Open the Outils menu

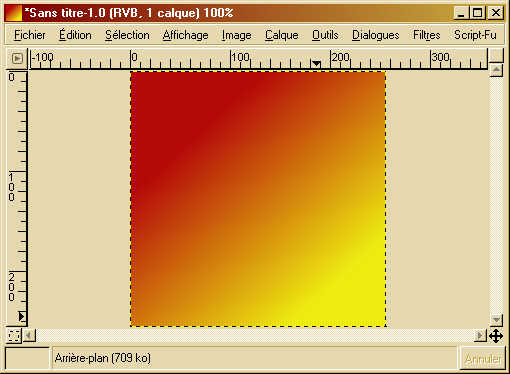pos(325,35)
